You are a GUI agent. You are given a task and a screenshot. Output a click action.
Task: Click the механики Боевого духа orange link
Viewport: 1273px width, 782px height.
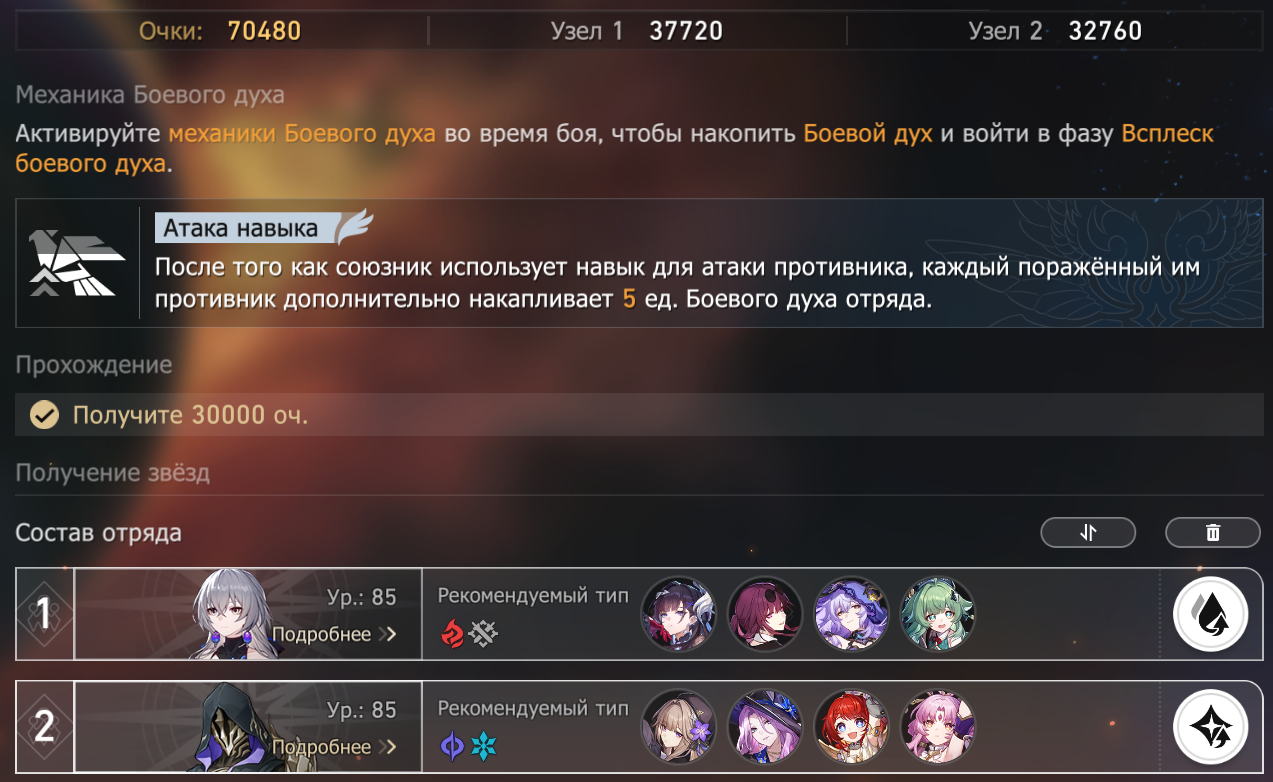click(x=302, y=134)
